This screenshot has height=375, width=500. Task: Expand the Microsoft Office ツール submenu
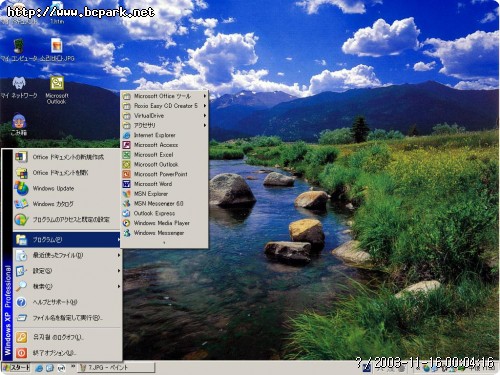(164, 96)
